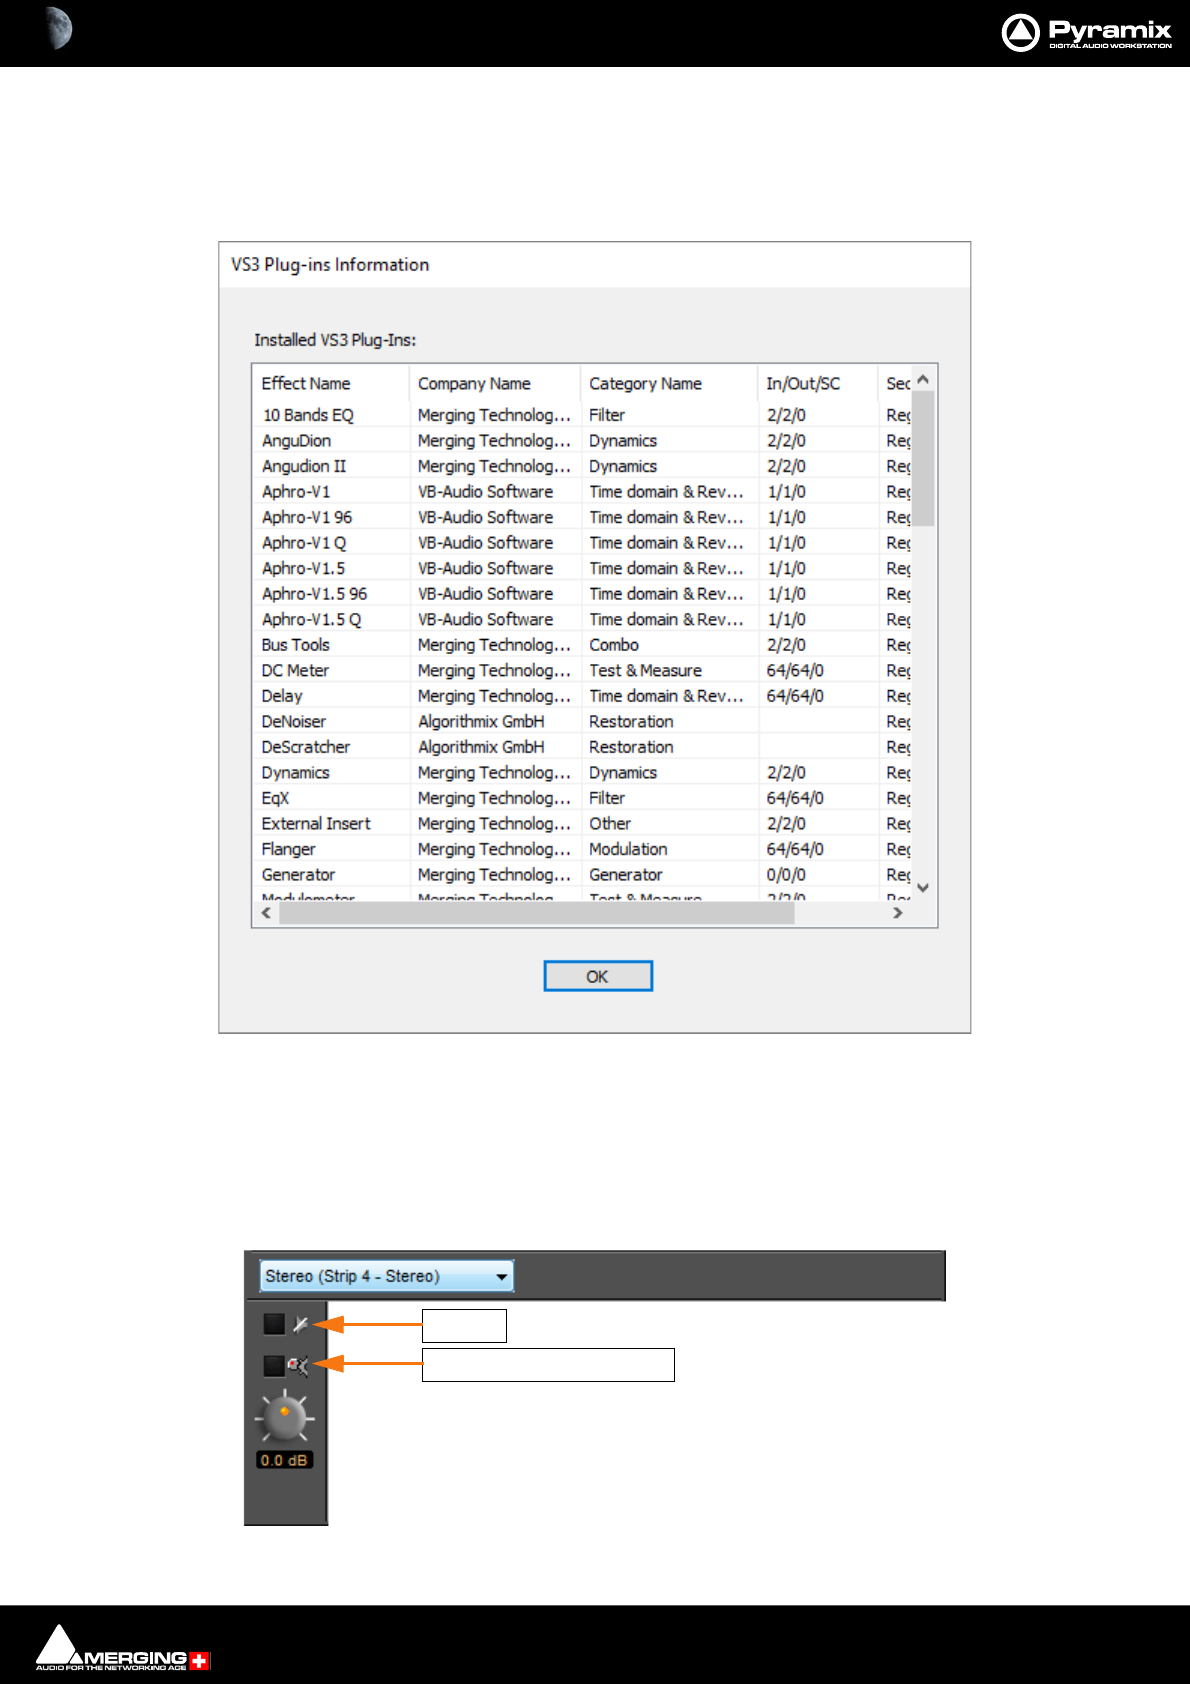Select the Generator effect name row
1190x1684 pixels.
point(582,874)
